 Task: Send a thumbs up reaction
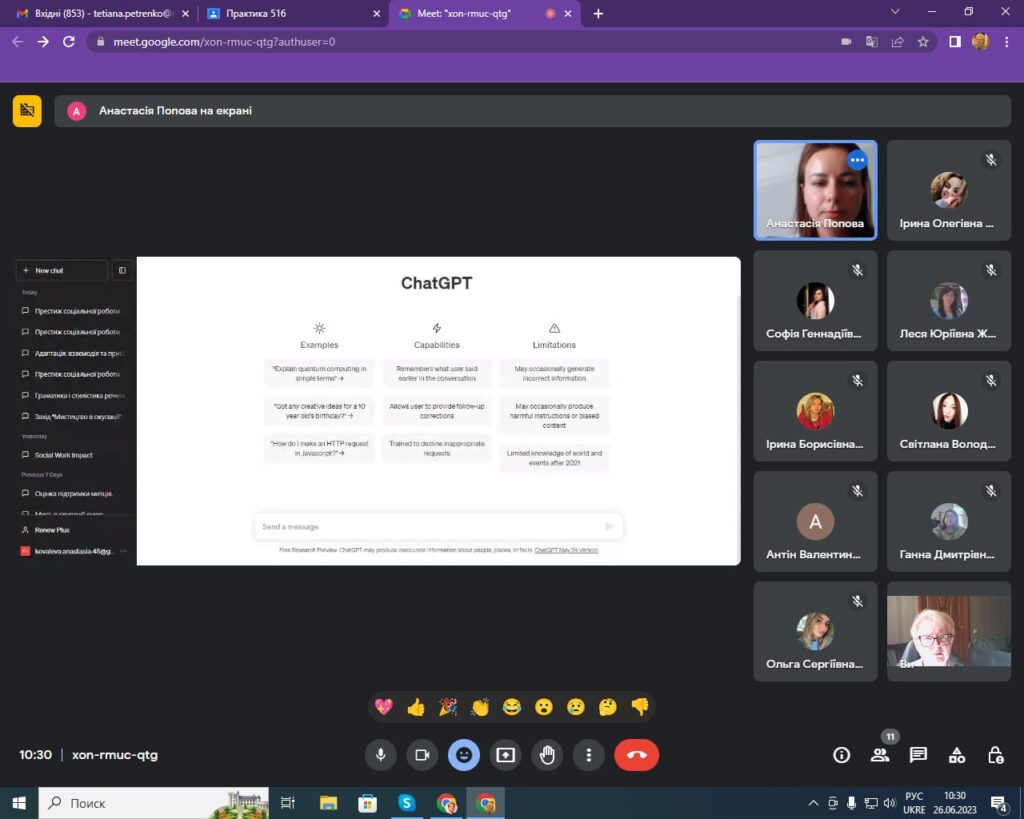(x=416, y=707)
